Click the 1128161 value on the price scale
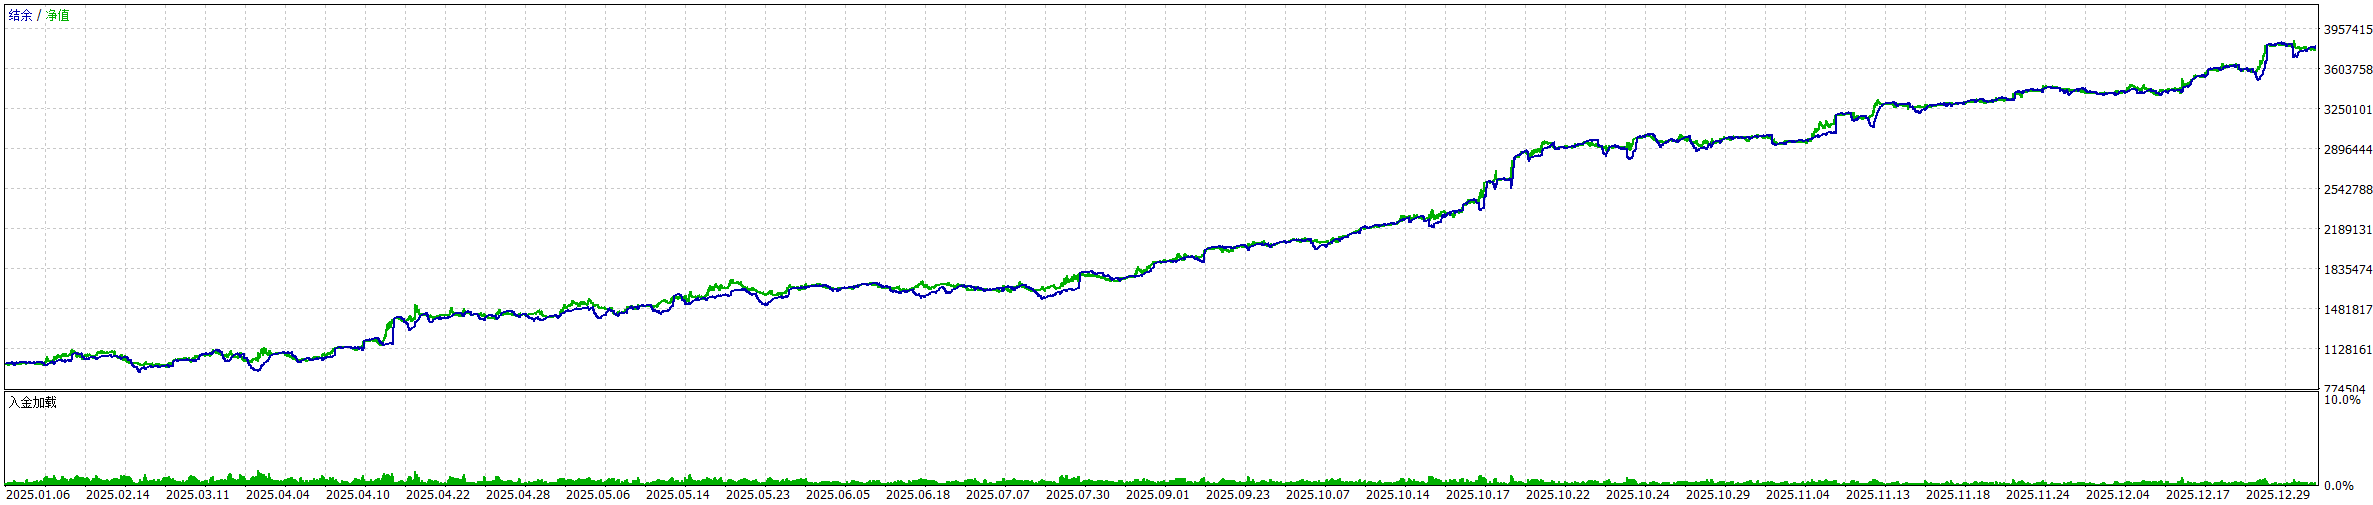Image resolution: width=2373 pixels, height=505 pixels. click(2348, 350)
